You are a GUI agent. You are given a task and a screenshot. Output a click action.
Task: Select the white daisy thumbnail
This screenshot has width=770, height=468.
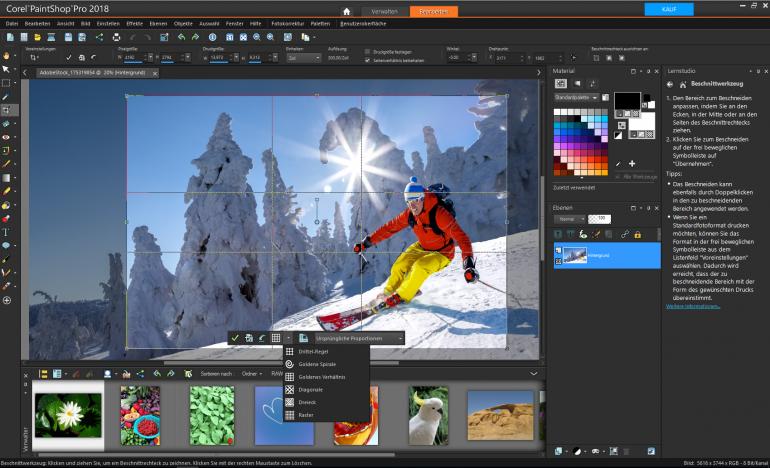(x=68, y=415)
